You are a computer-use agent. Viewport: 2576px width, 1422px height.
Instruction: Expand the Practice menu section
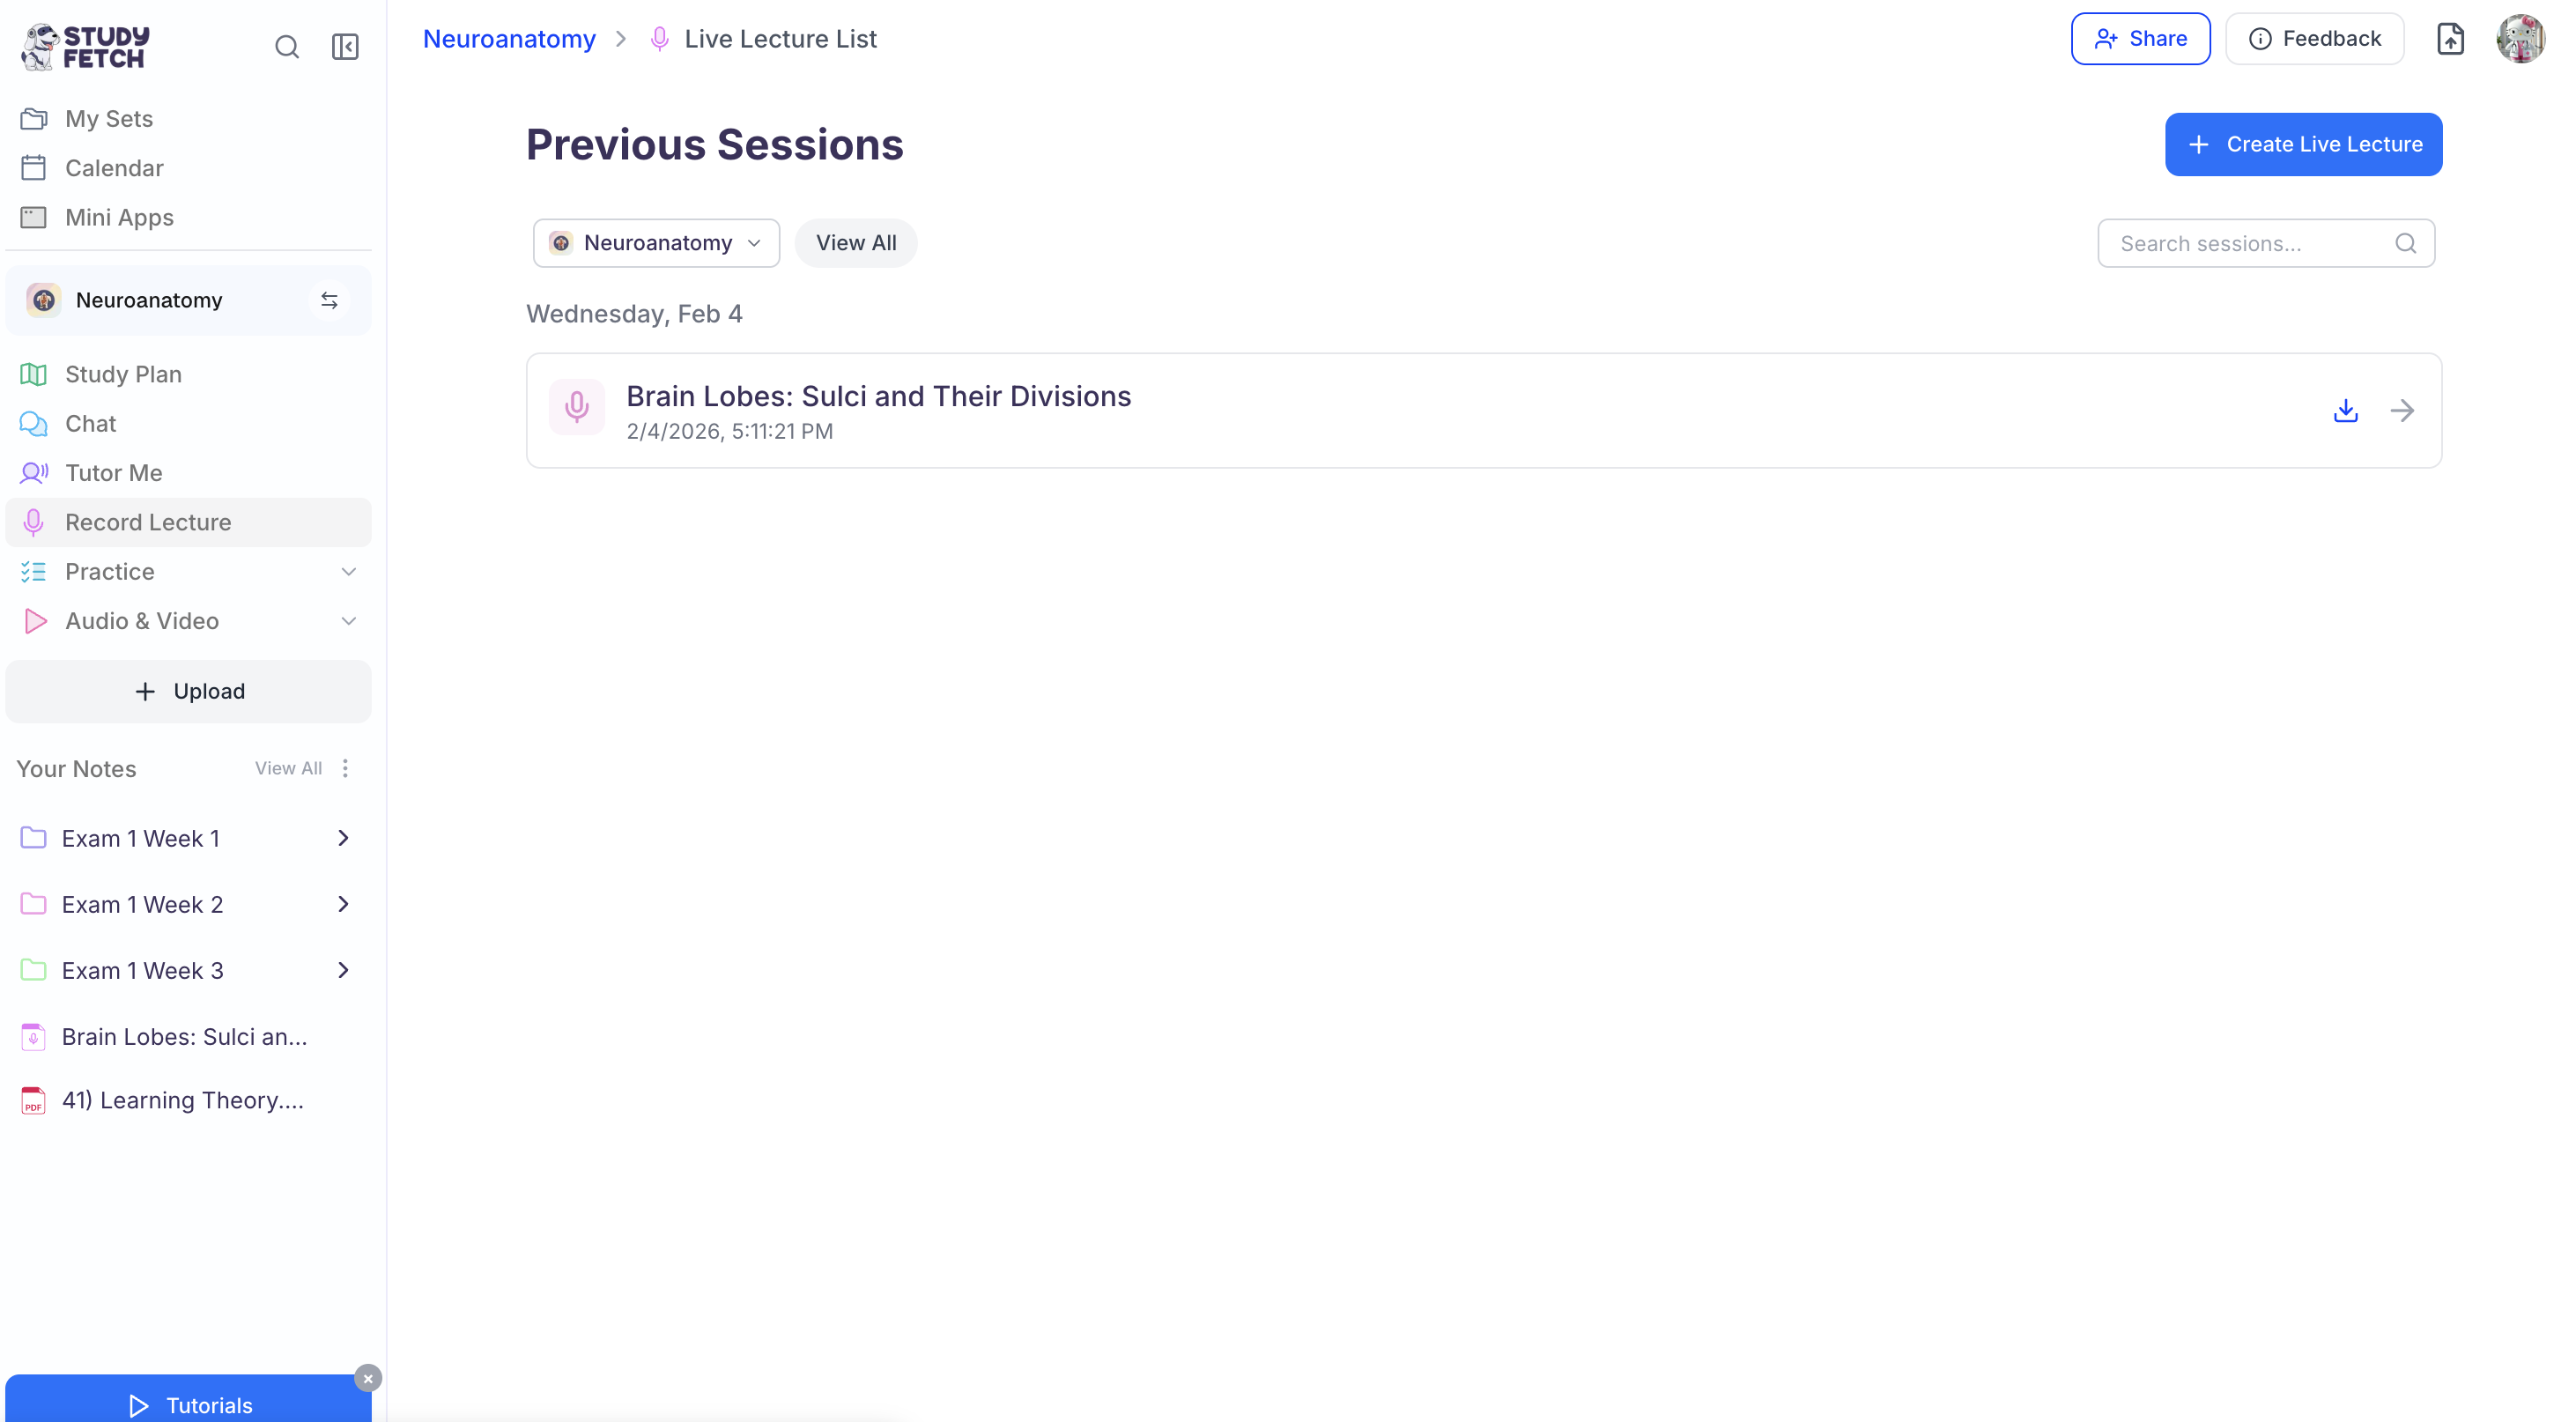point(348,572)
